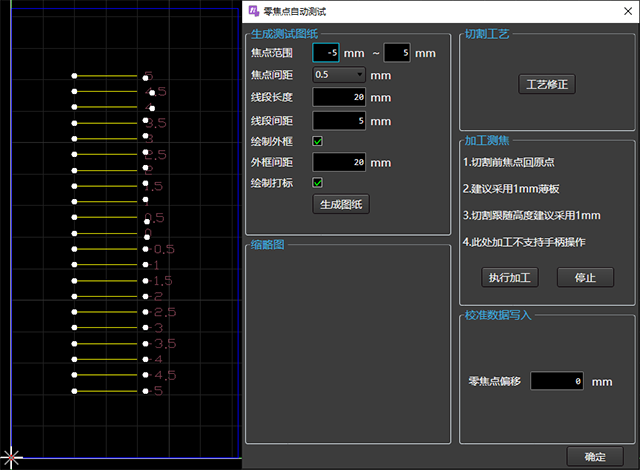Open the 焦点间距 dropdown showing 0.5
Image resolution: width=640 pixels, height=470 pixels.
(x=339, y=74)
